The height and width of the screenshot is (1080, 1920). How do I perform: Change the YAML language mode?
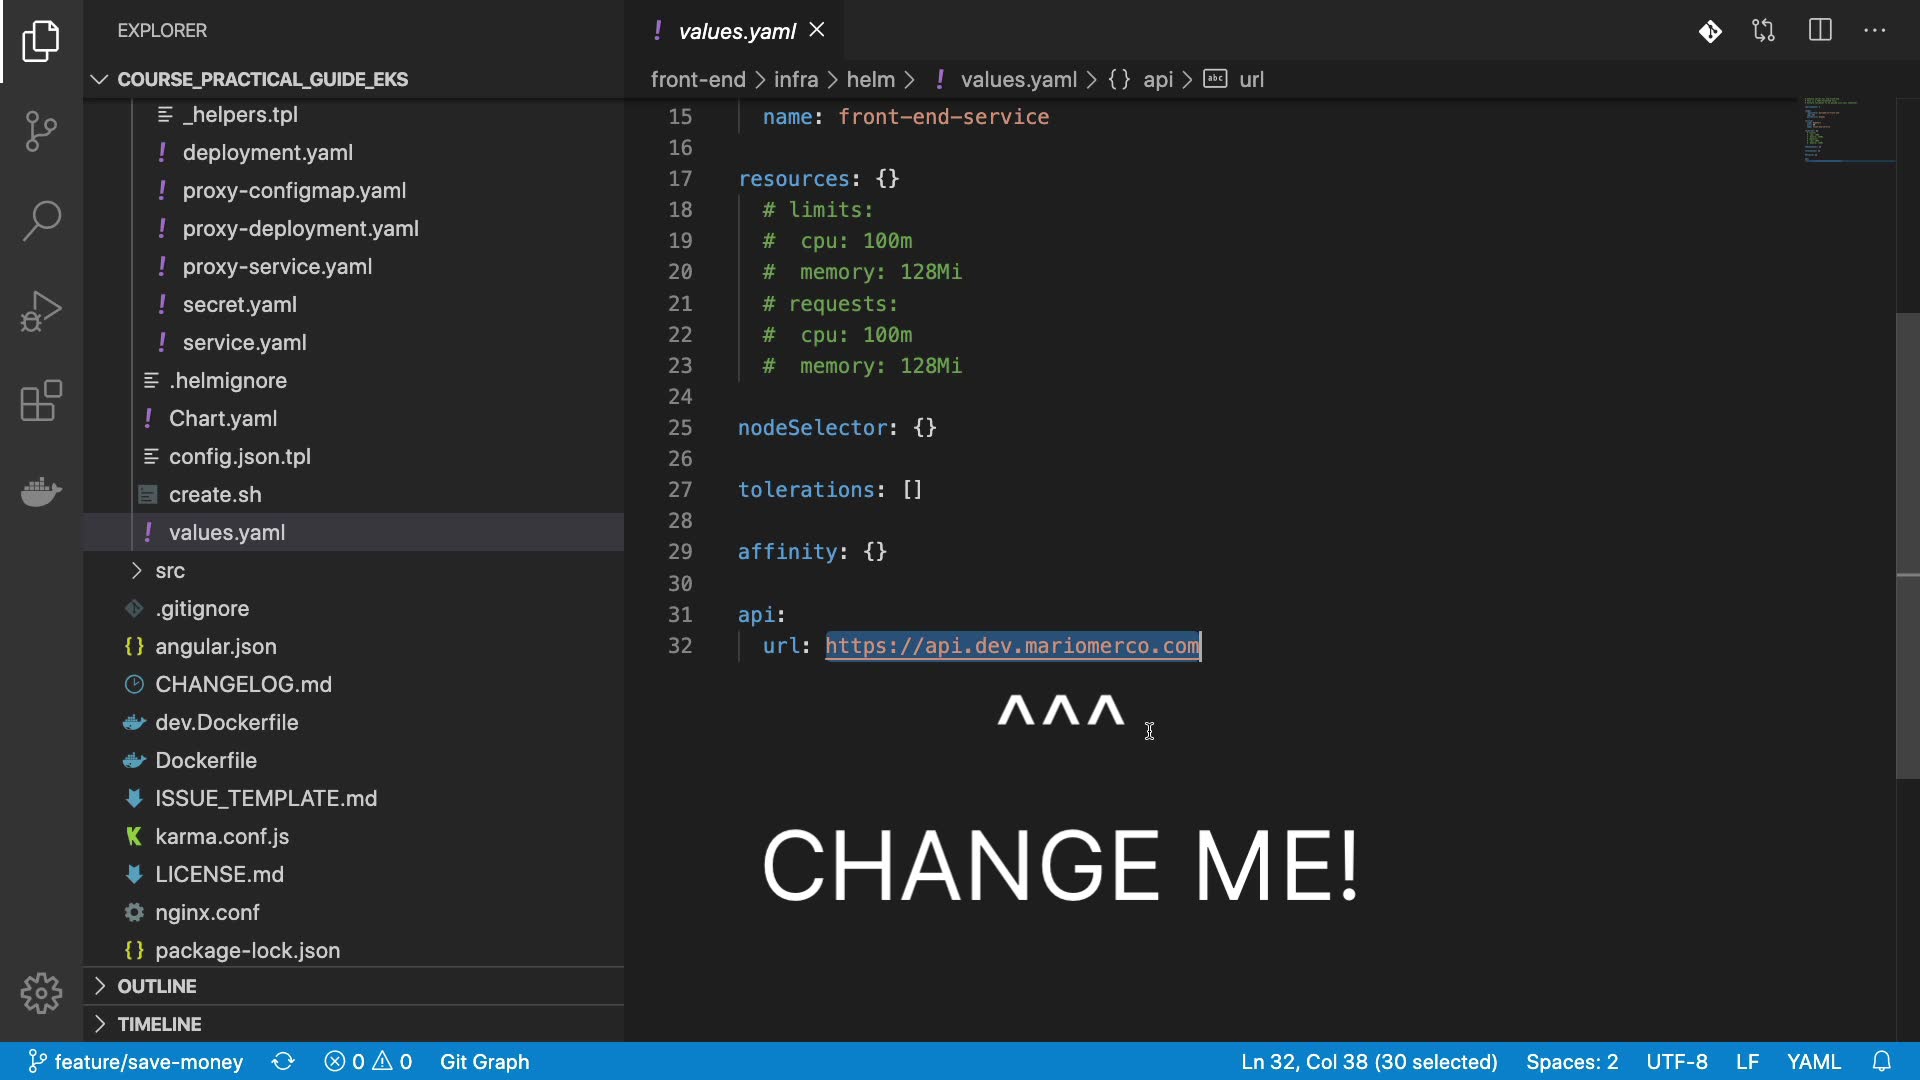(x=1813, y=1061)
